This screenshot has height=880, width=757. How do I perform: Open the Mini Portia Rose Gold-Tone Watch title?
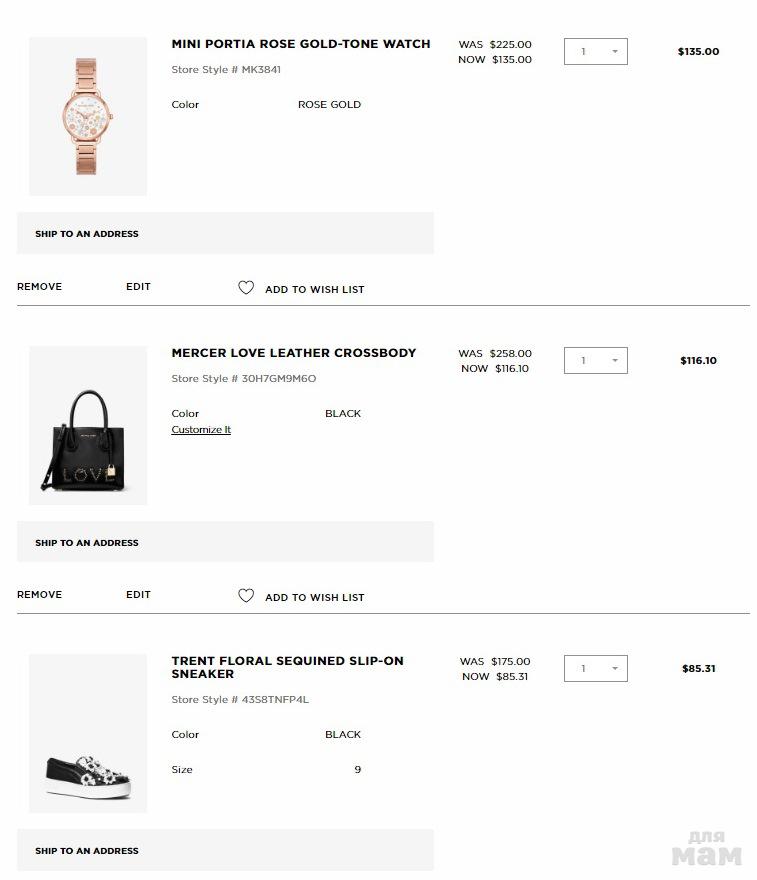[301, 44]
